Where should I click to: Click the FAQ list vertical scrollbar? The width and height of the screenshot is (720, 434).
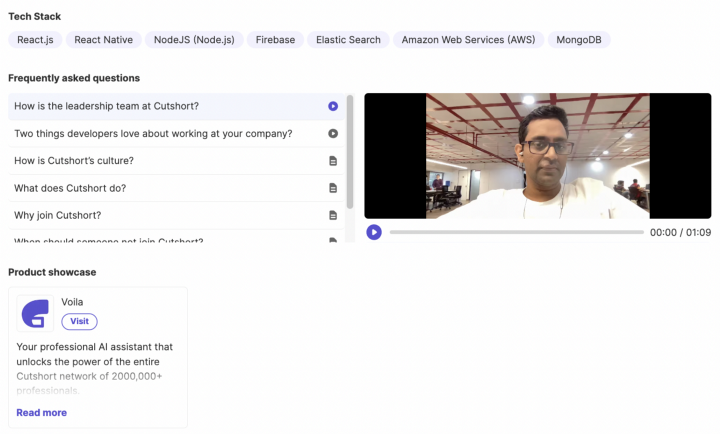pos(350,152)
